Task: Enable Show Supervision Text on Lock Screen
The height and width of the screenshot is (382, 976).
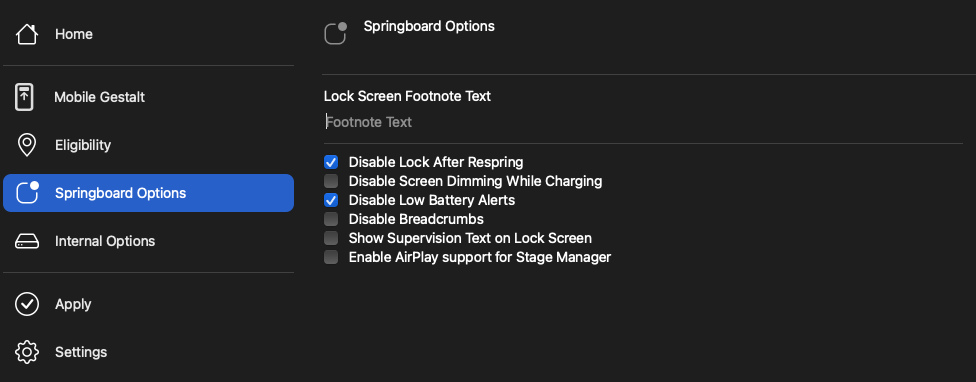Action: (331, 238)
